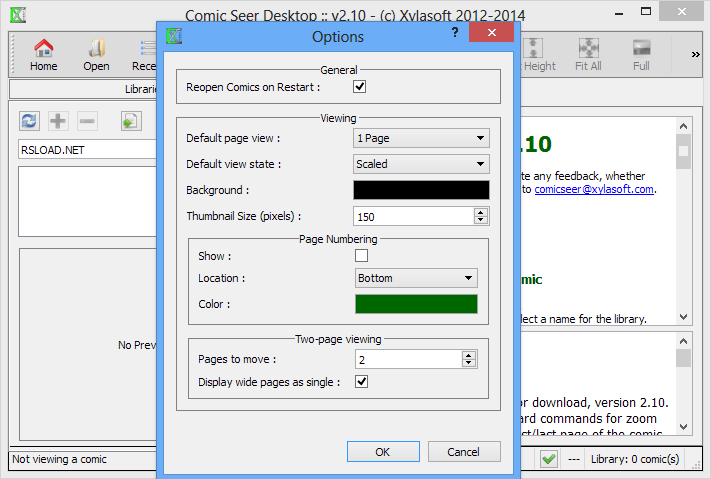Click Cancel in Options dialog

click(x=464, y=452)
